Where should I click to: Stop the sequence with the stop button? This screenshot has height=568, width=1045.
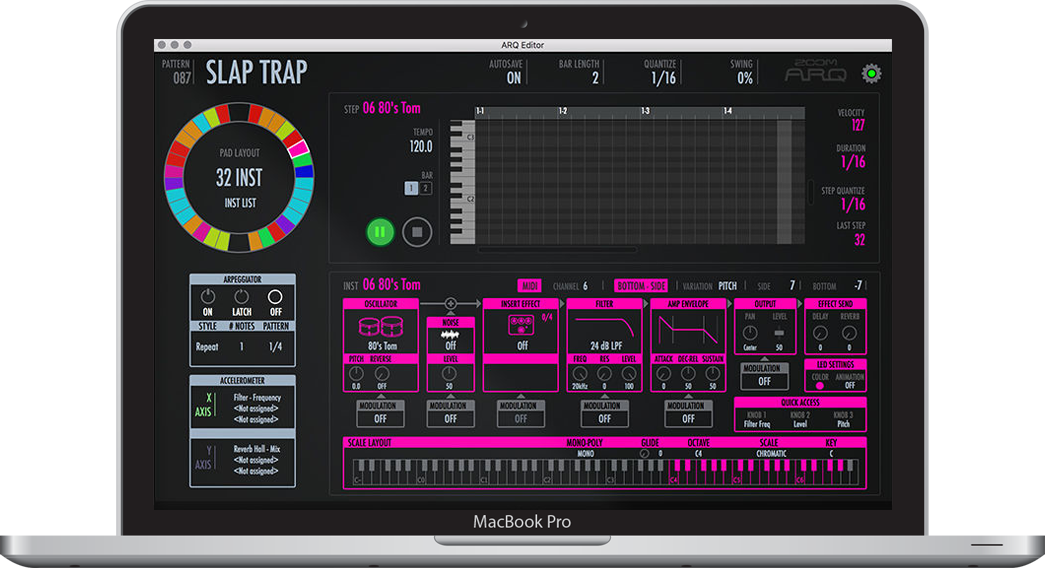417,232
